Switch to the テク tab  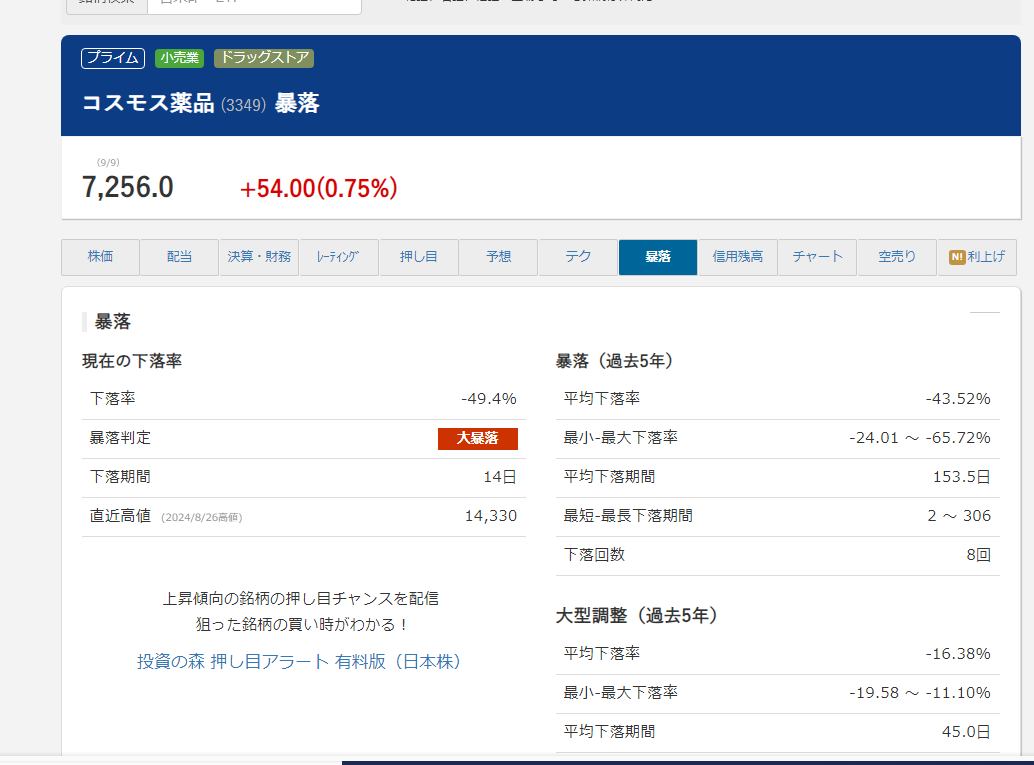pyautogui.click(x=578, y=257)
